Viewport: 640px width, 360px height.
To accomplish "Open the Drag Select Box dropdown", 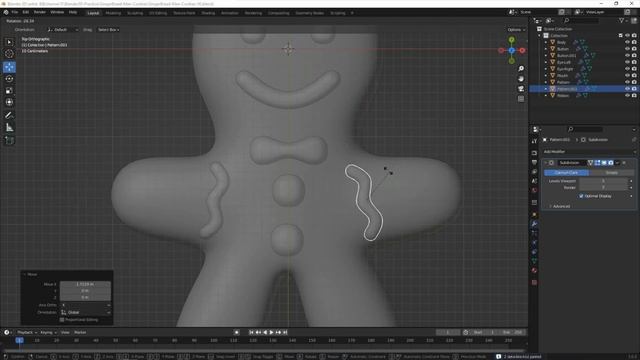I will click(109, 30).
